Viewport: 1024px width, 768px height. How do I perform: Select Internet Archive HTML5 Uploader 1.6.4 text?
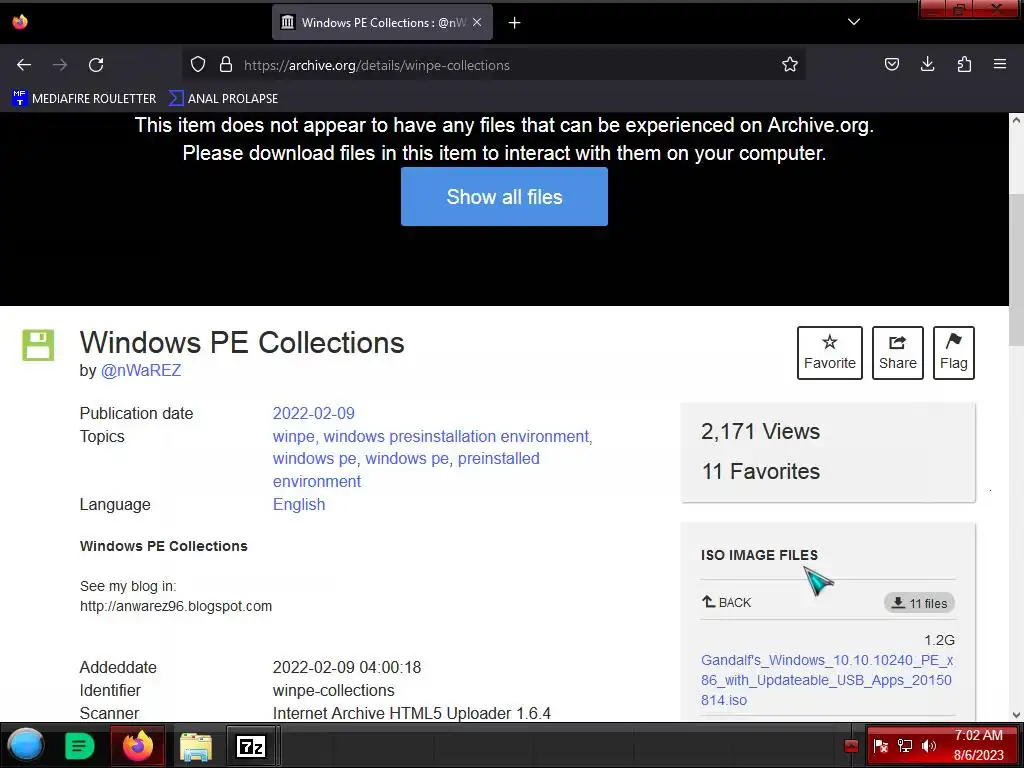(x=411, y=713)
